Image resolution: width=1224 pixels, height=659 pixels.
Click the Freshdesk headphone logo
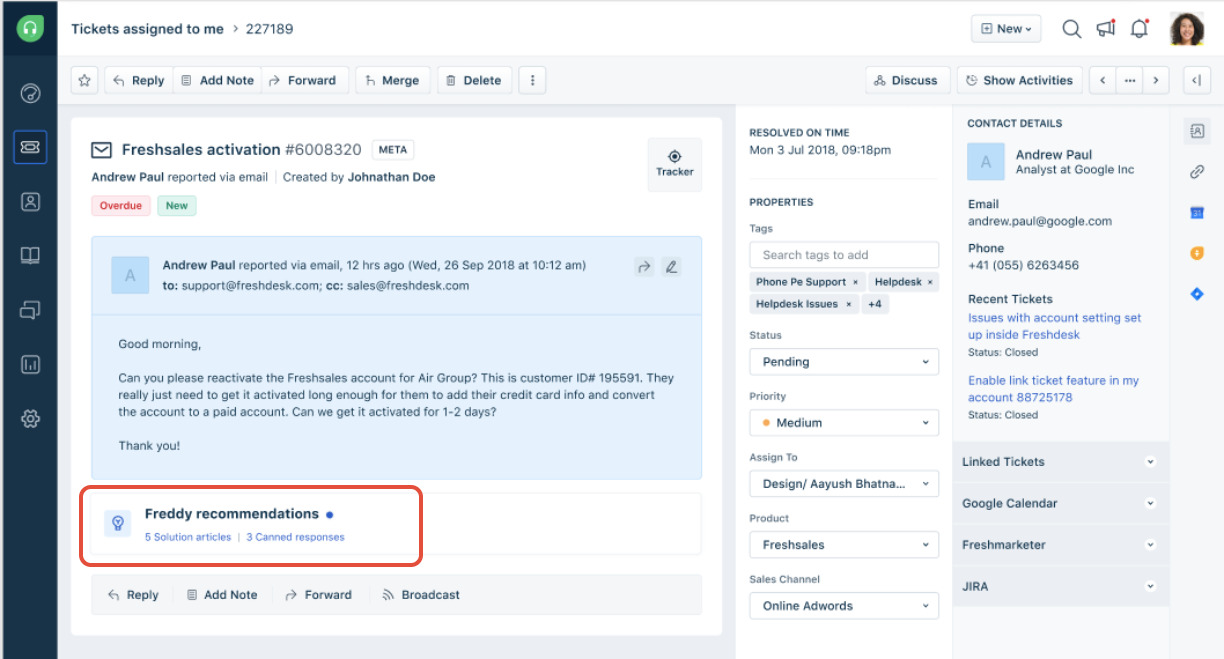click(x=30, y=28)
